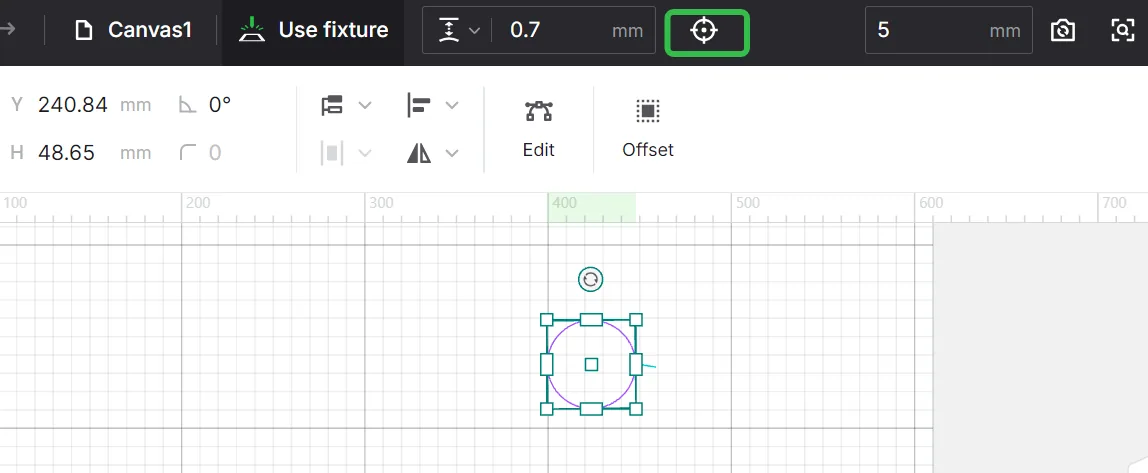
Task: Click the right-middle resize handle of selection
Action: point(636,364)
